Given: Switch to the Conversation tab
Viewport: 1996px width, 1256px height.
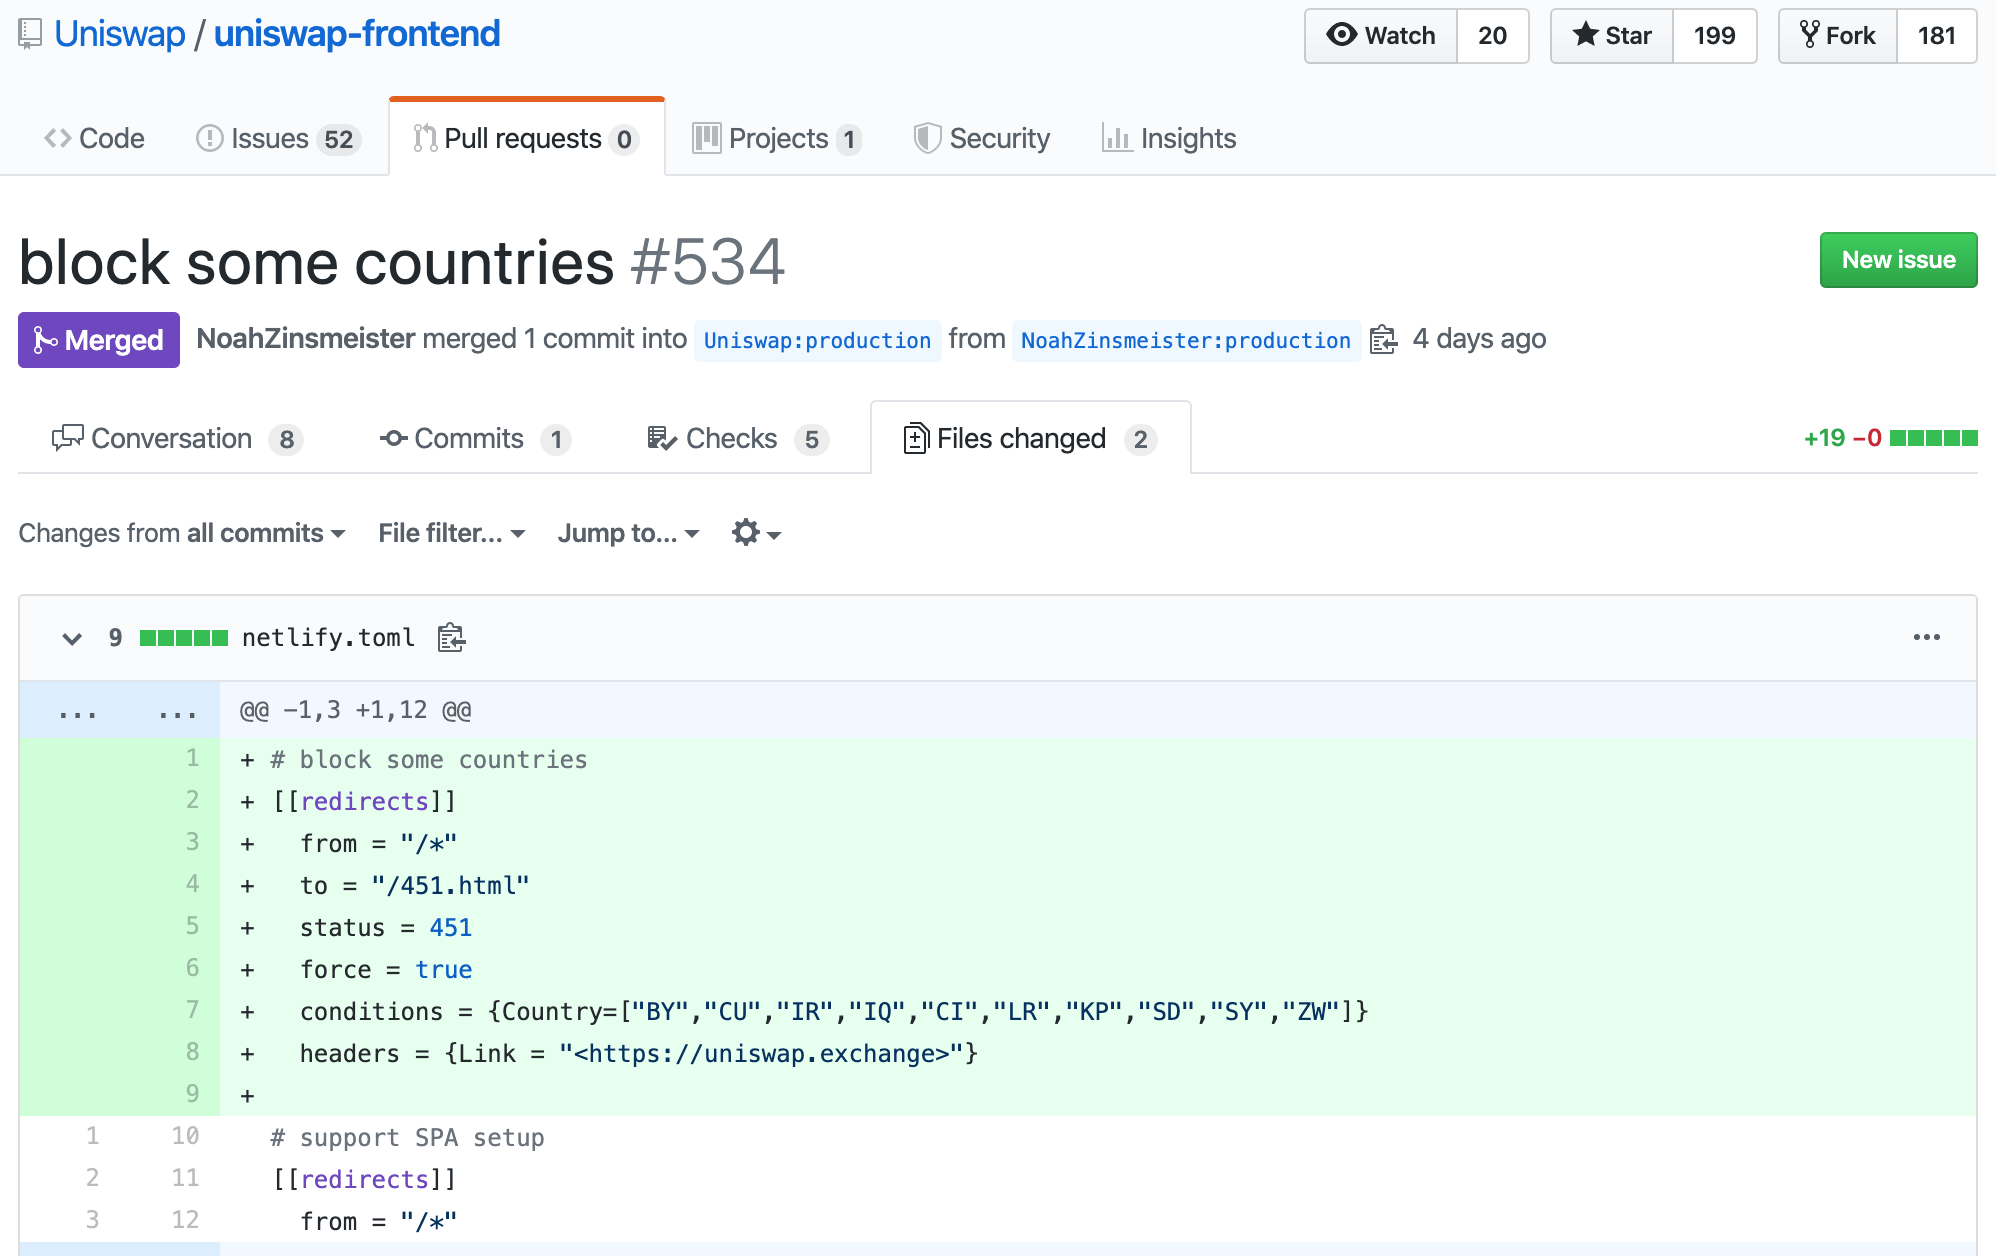Looking at the screenshot, I should [176, 439].
